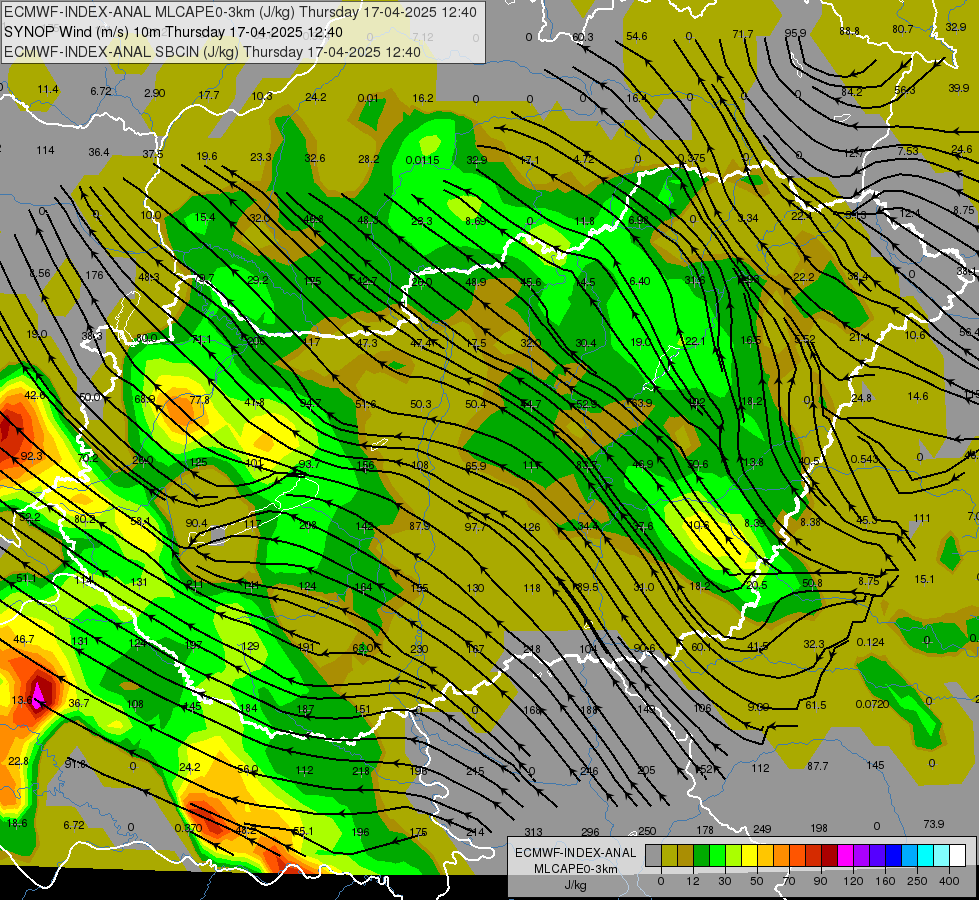Image resolution: width=979 pixels, height=900 pixels.
Task: Click the dark red legend swatch
Action: click(829, 855)
